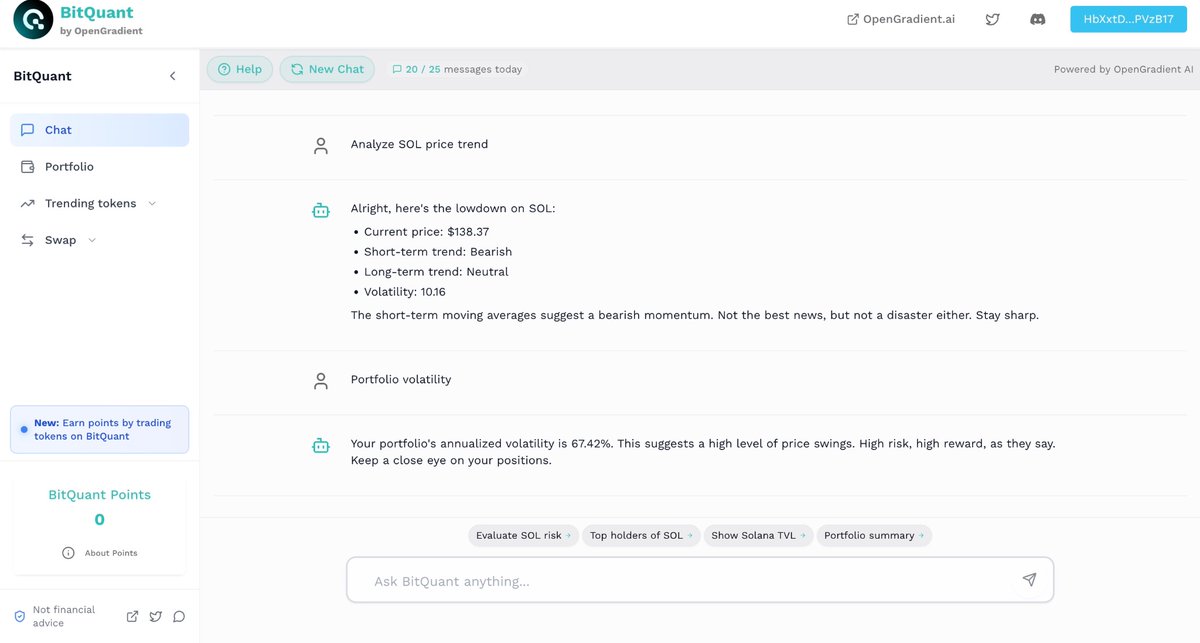
Task: Click the Show Solana TVL suggestion
Action: 758,536
